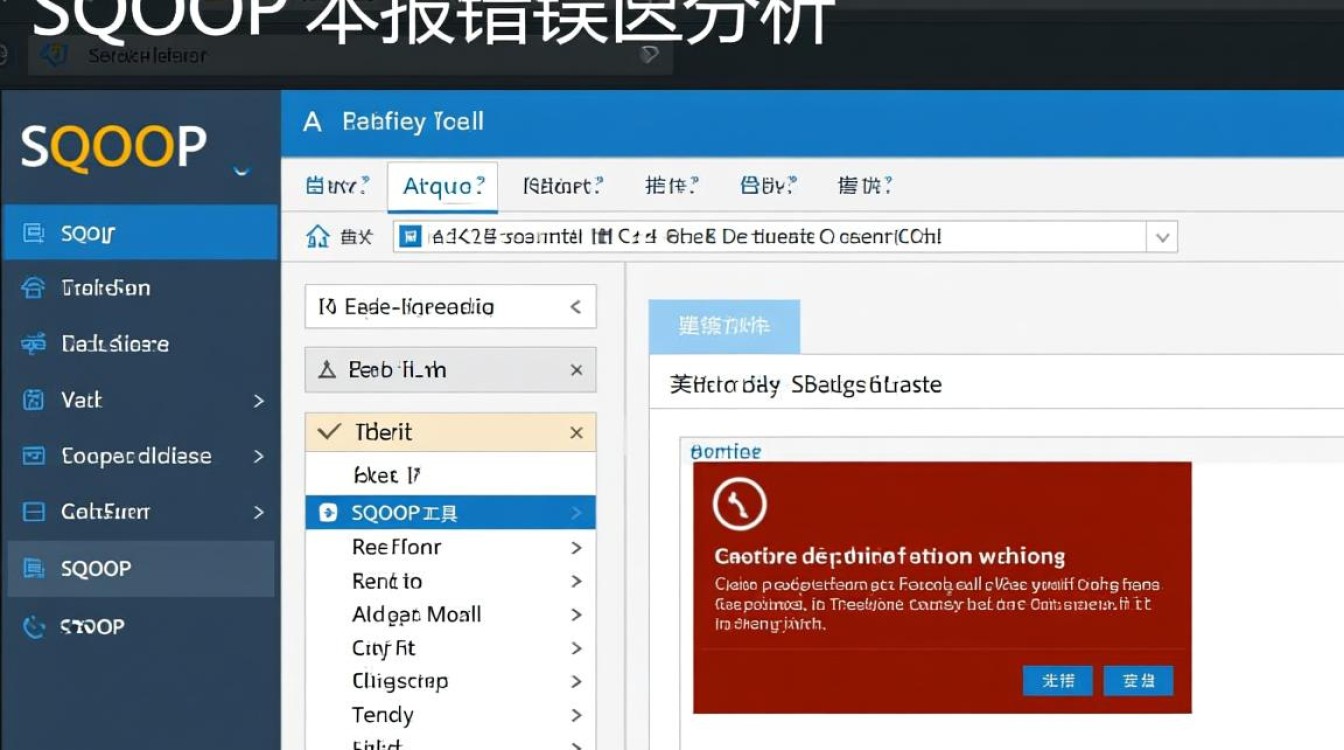Select the light-blue content tab above heading
The width and height of the screenshot is (1344, 750).
click(x=725, y=326)
